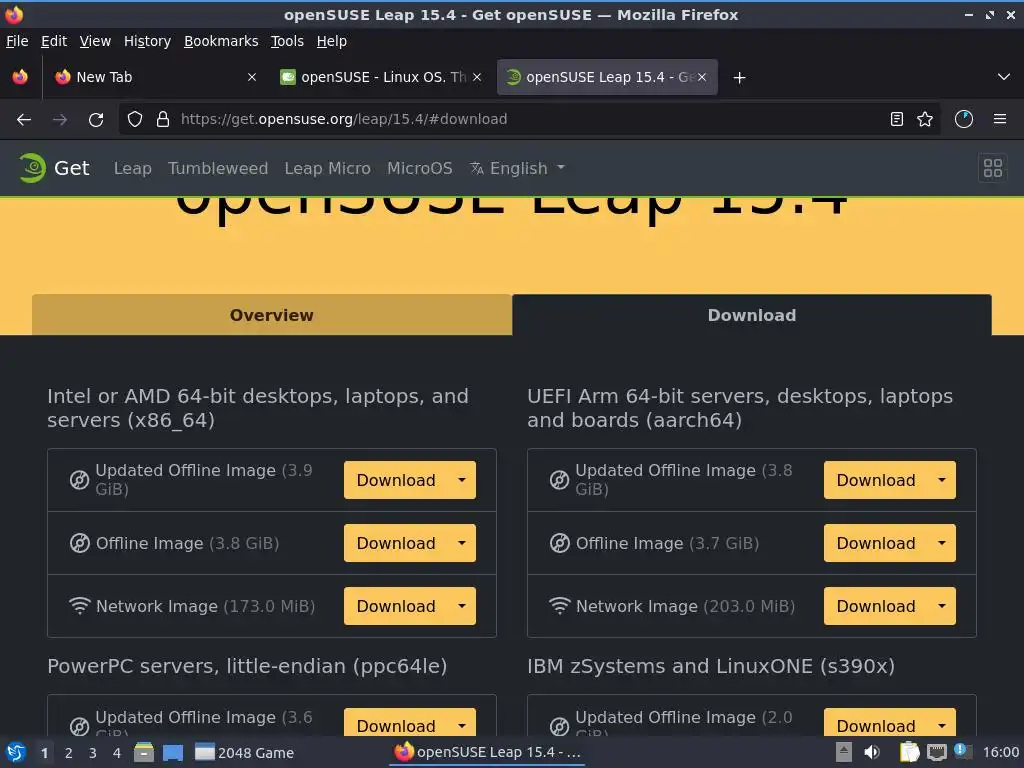Switch to virtual desktop 4
This screenshot has height=768, width=1024.
117,753
